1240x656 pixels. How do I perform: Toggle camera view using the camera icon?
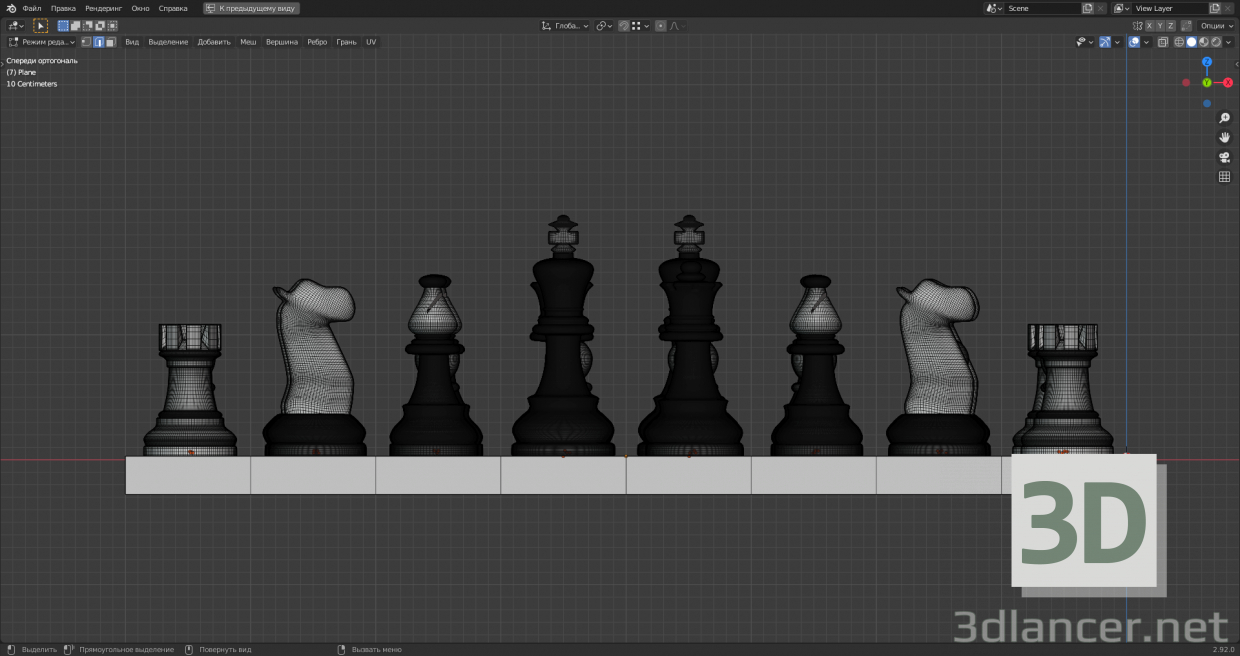pyautogui.click(x=1224, y=157)
